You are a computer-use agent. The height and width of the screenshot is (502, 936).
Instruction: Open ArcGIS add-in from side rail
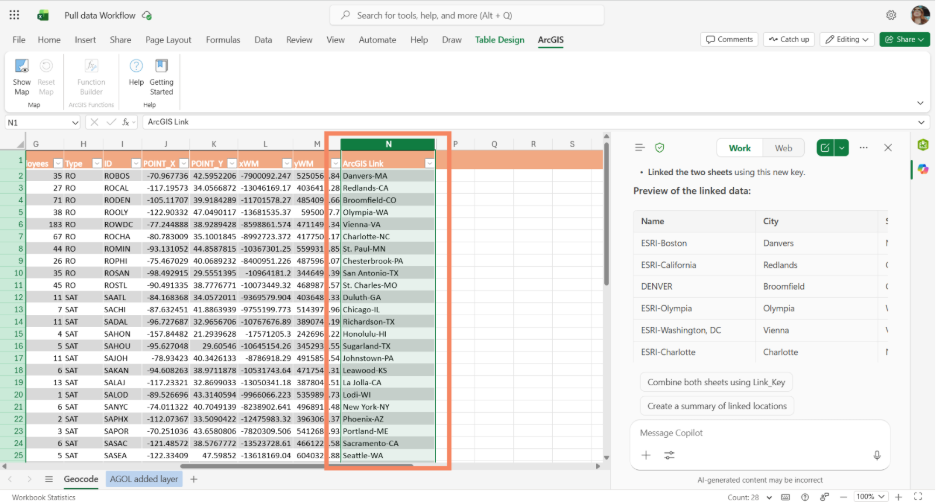[x=923, y=144]
